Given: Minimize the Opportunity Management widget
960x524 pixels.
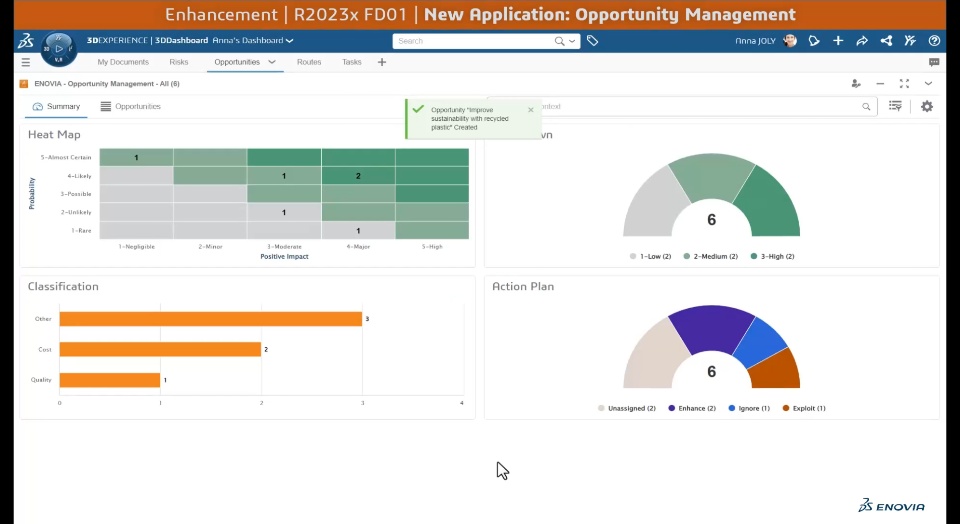Looking at the screenshot, I should [x=880, y=83].
